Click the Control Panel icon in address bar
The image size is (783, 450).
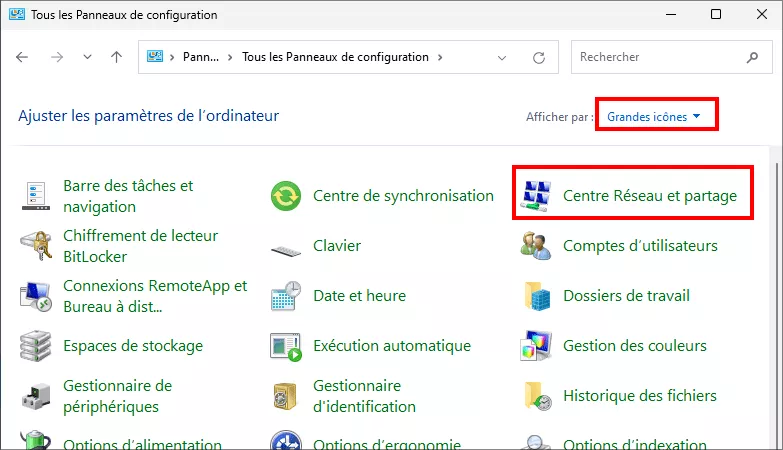pos(155,56)
